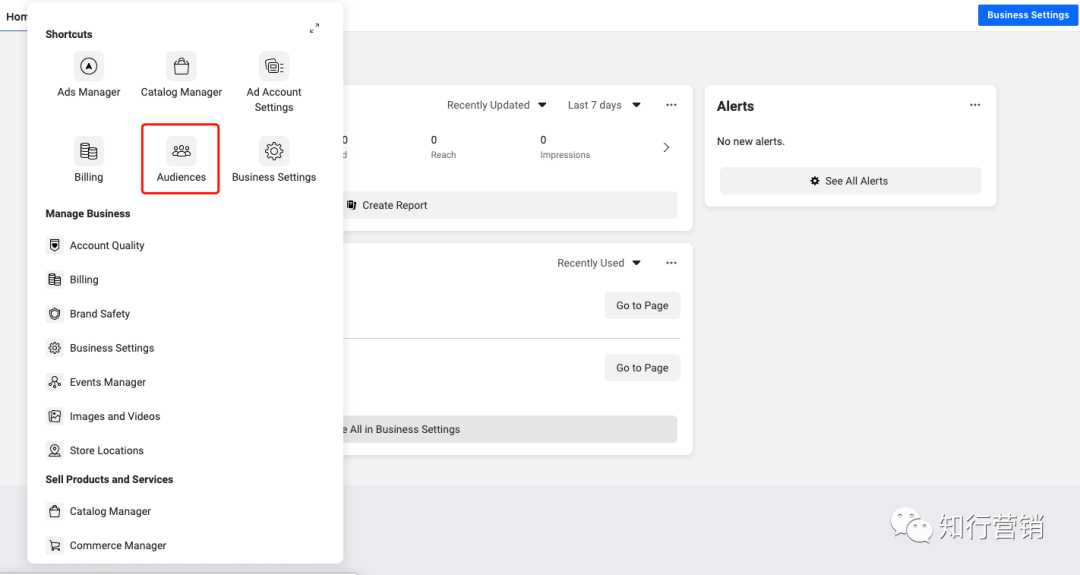Click the Account Quality shield icon

pos(54,245)
